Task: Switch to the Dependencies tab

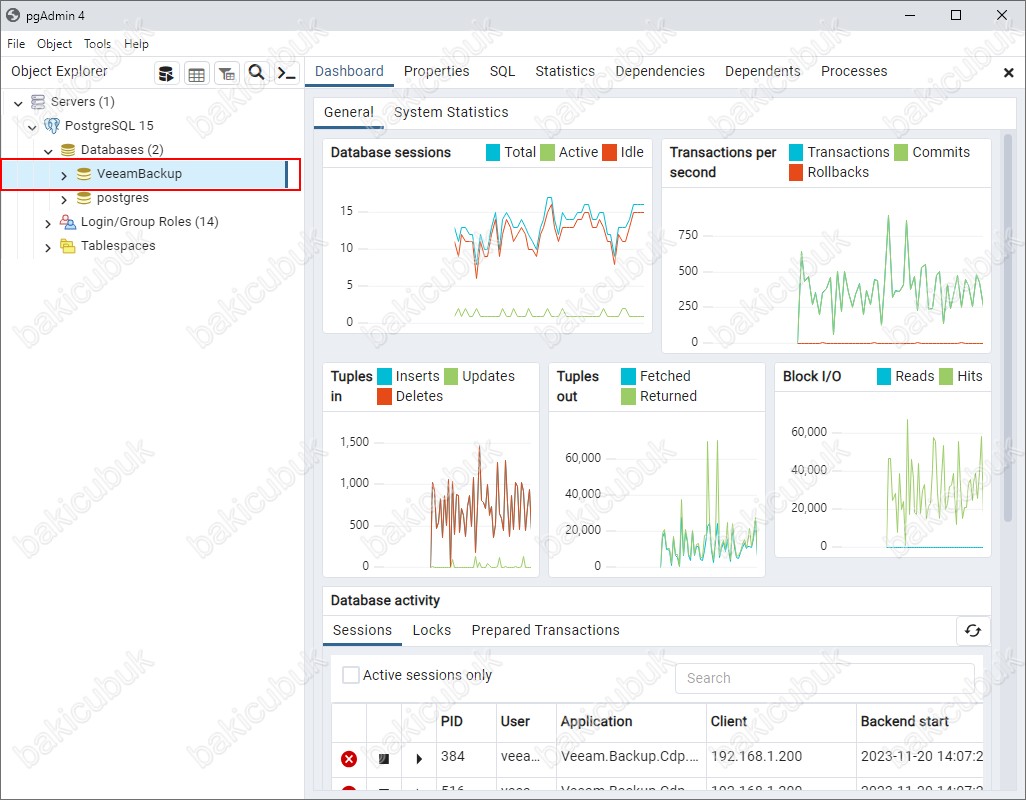Action: [x=660, y=71]
